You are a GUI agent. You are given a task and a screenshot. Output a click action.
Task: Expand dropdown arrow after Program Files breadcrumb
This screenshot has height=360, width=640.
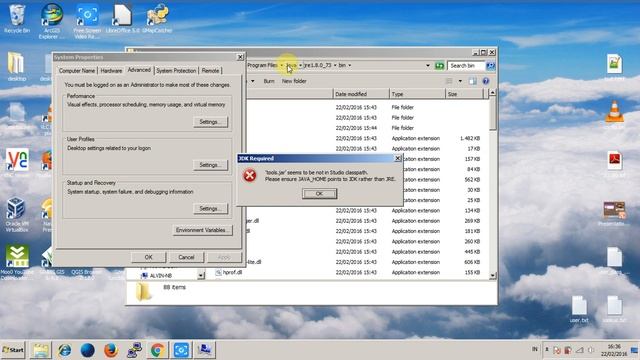coord(282,65)
